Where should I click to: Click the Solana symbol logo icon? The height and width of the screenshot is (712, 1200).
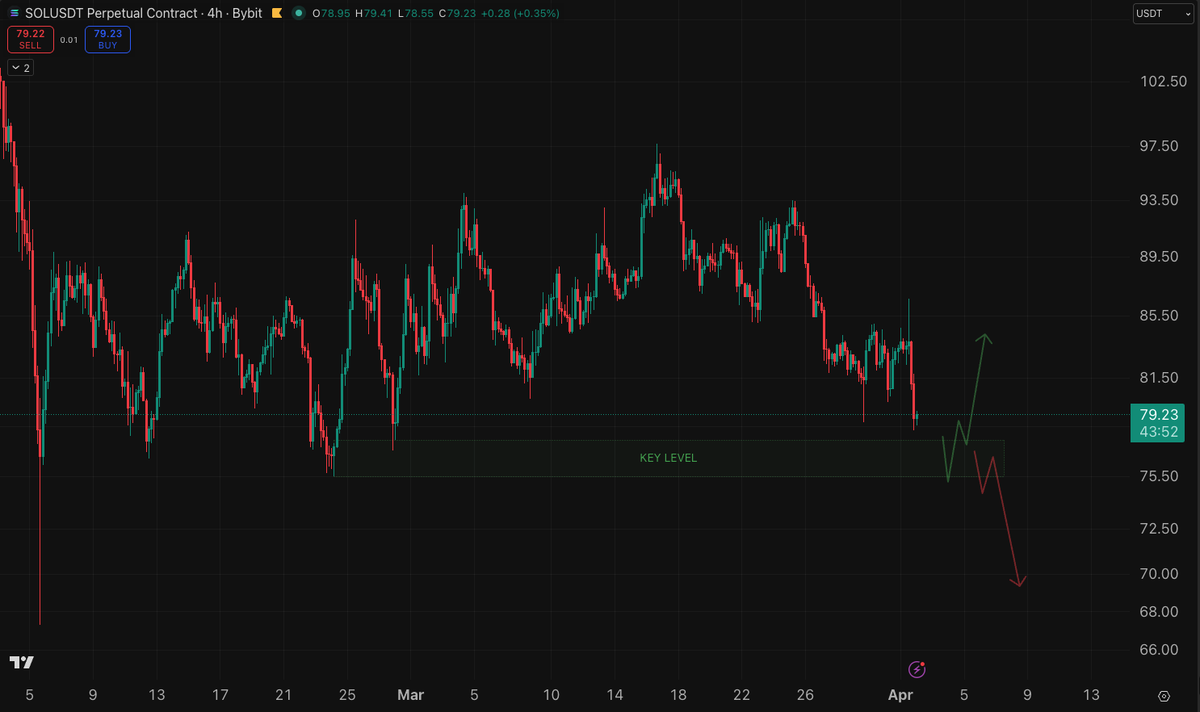pyautogui.click(x=14, y=13)
